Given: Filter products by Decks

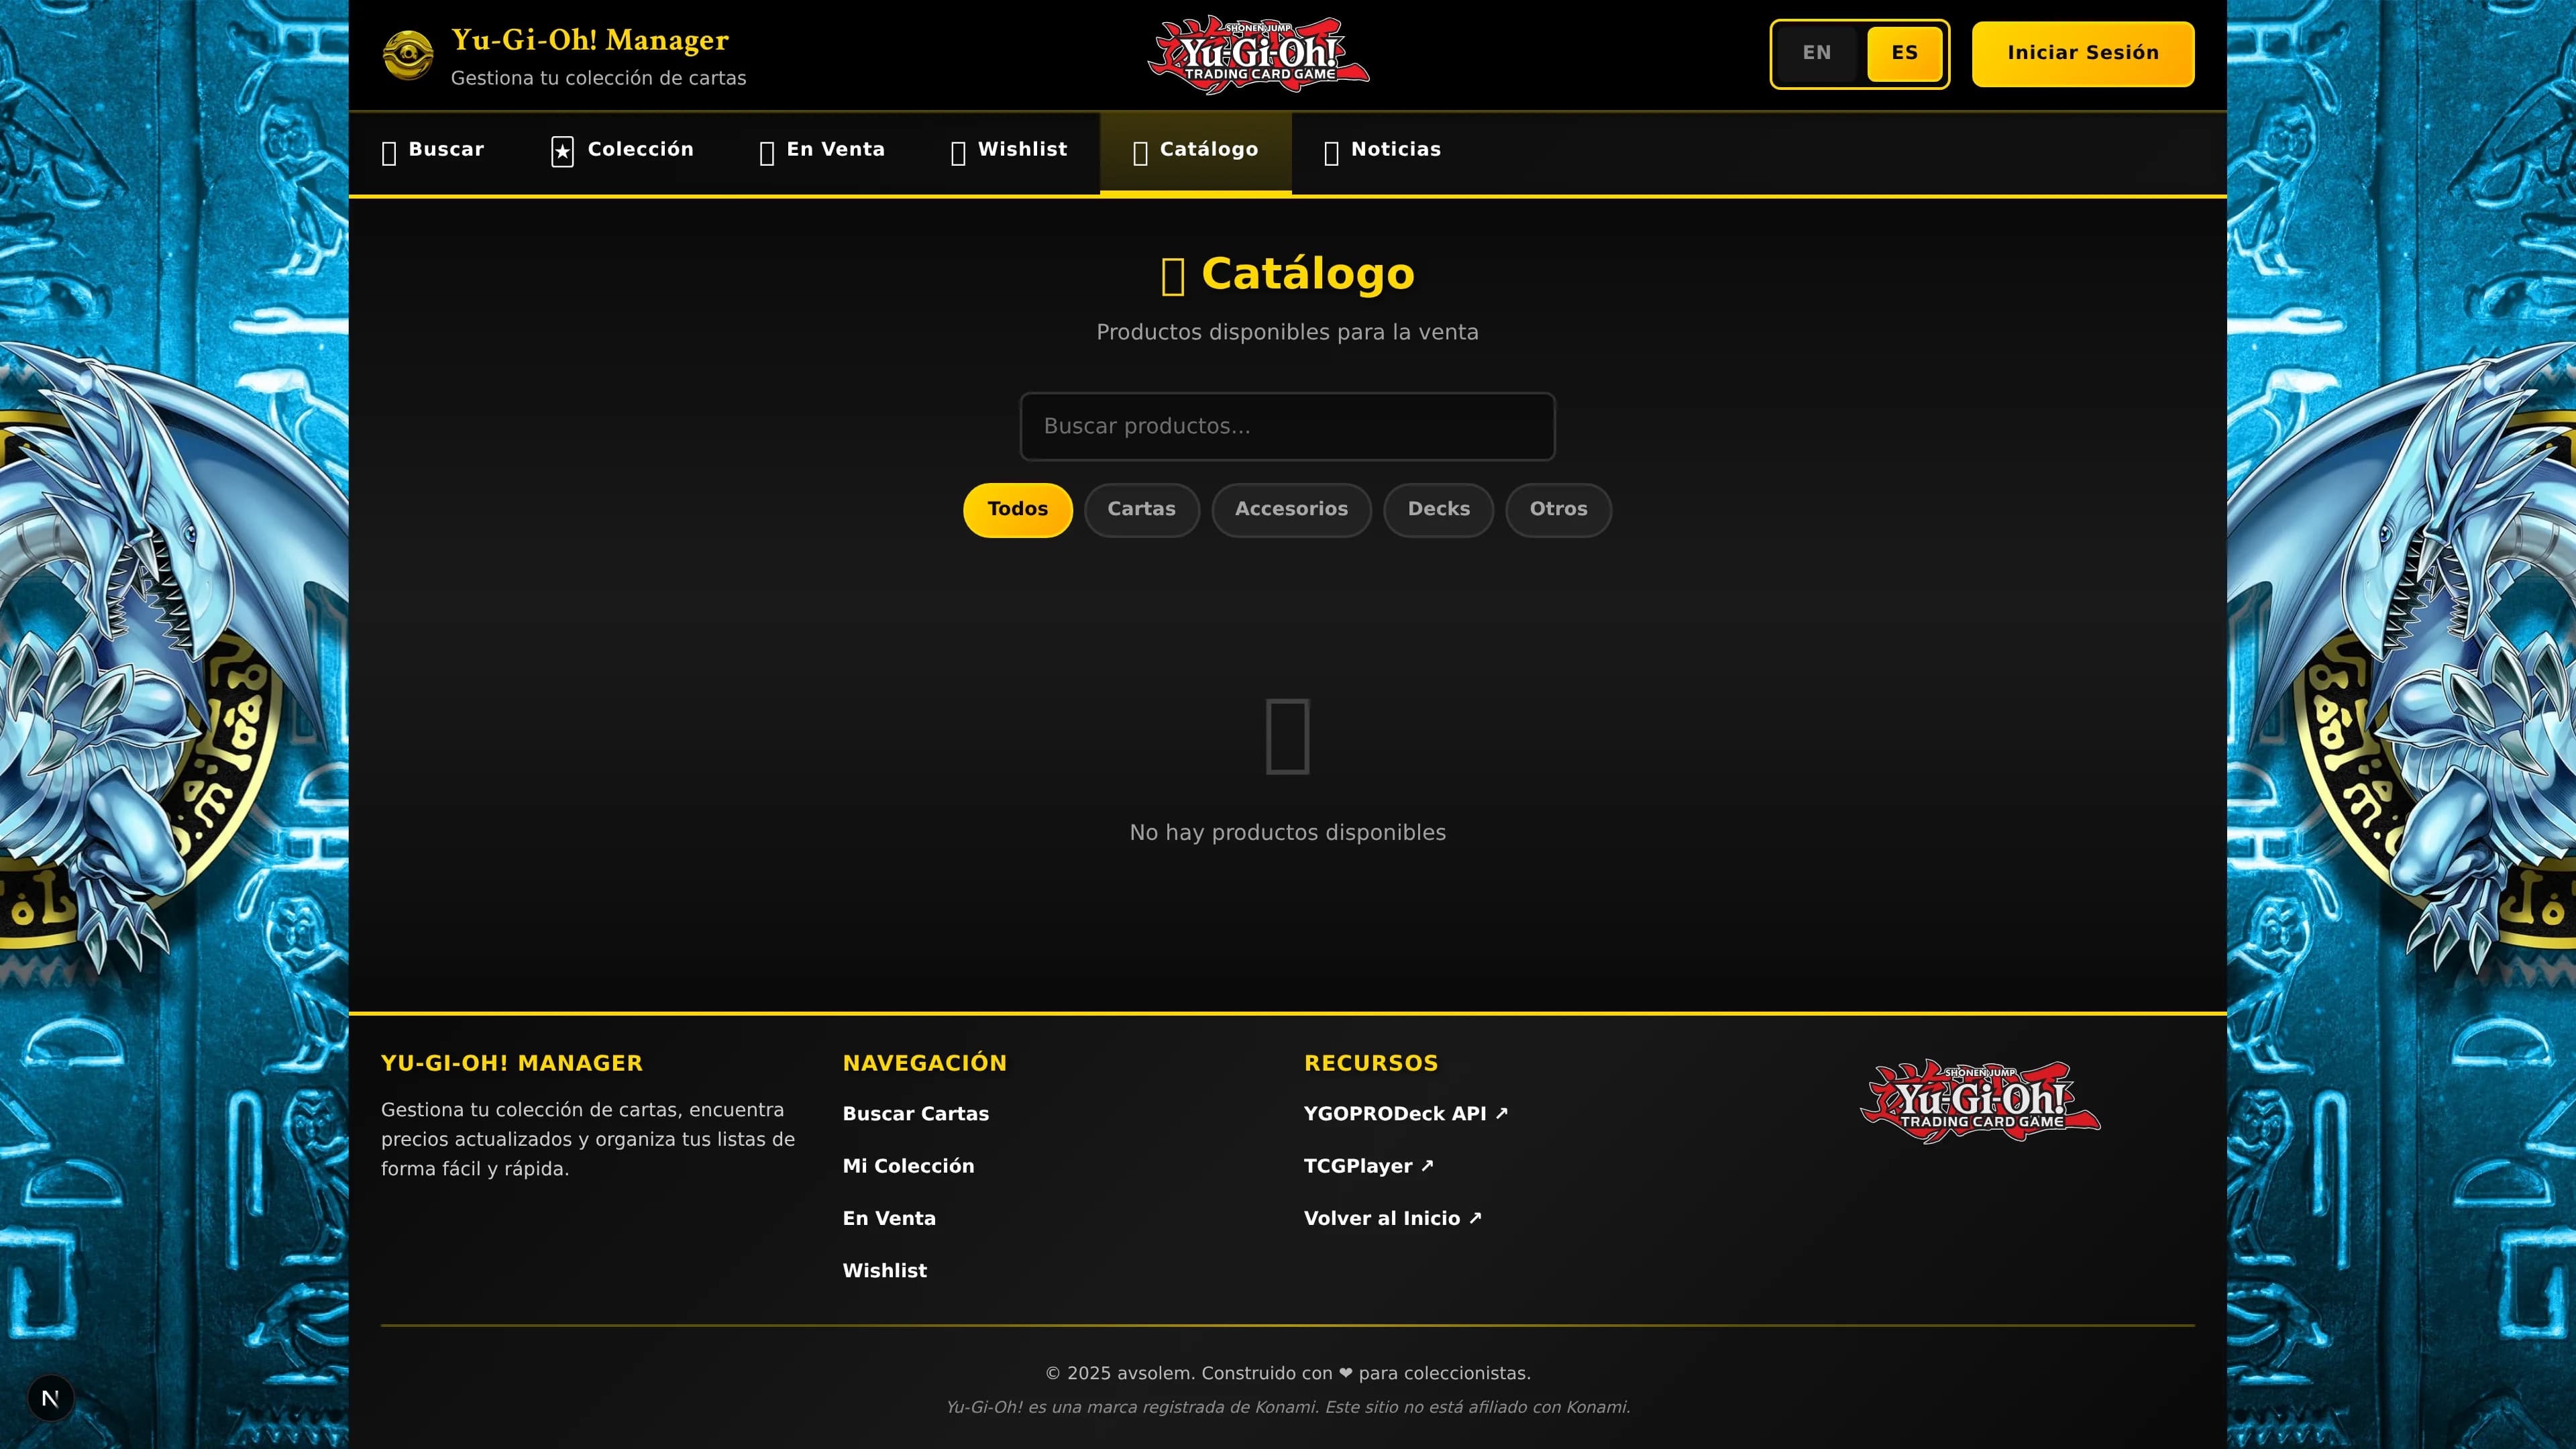Looking at the screenshot, I should click(x=1438, y=510).
